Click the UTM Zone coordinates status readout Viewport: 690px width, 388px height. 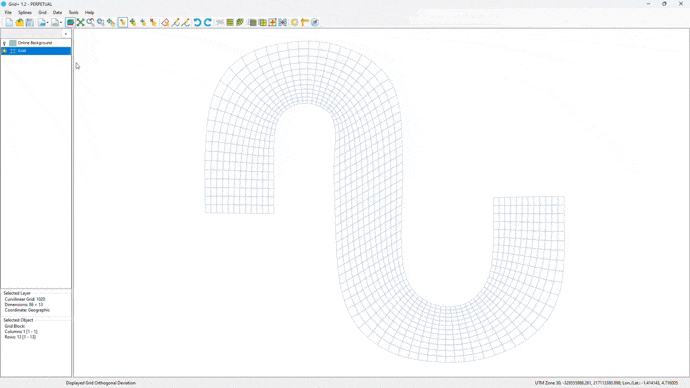(x=606, y=383)
